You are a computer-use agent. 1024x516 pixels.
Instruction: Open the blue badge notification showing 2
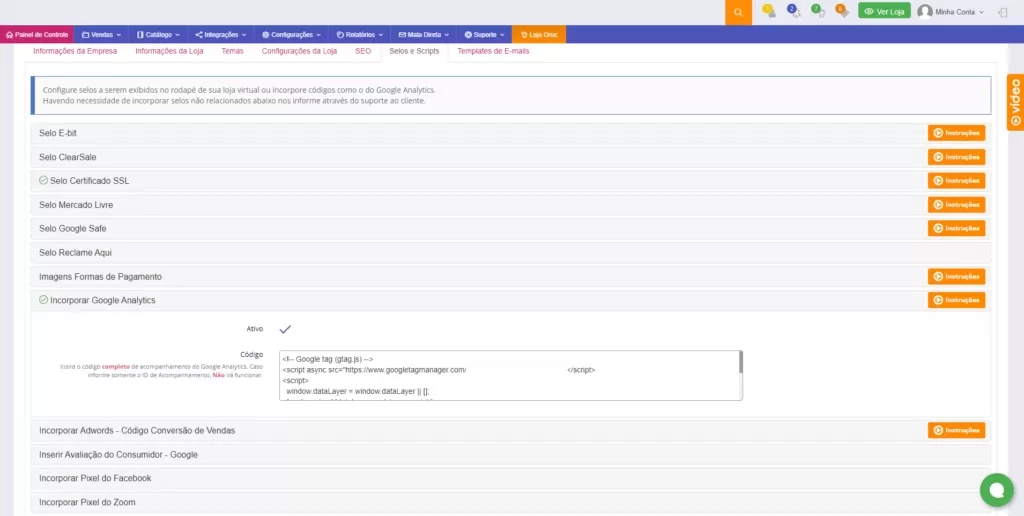pyautogui.click(x=793, y=10)
